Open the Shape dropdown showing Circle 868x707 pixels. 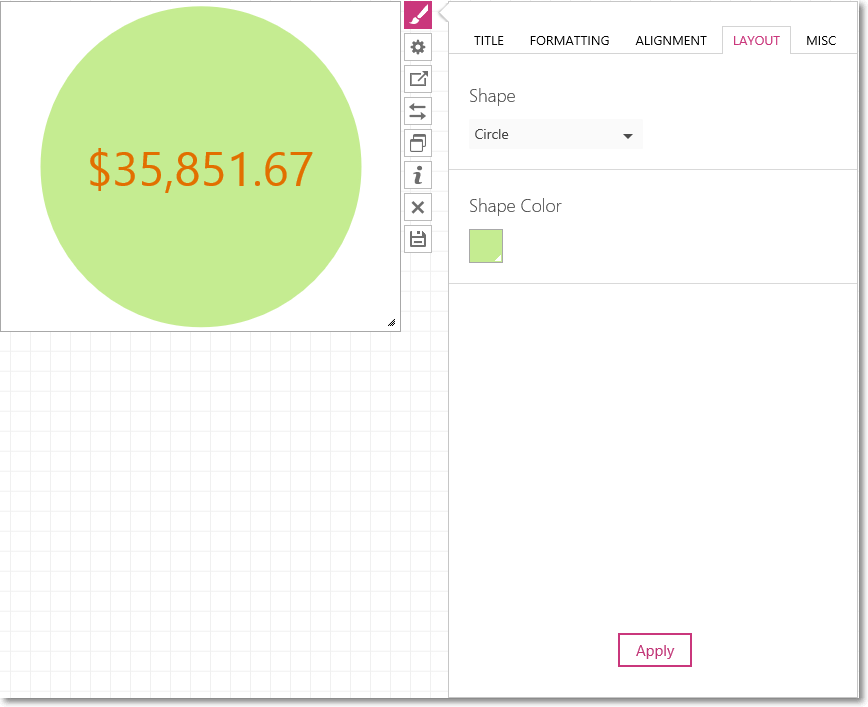pyautogui.click(x=556, y=135)
